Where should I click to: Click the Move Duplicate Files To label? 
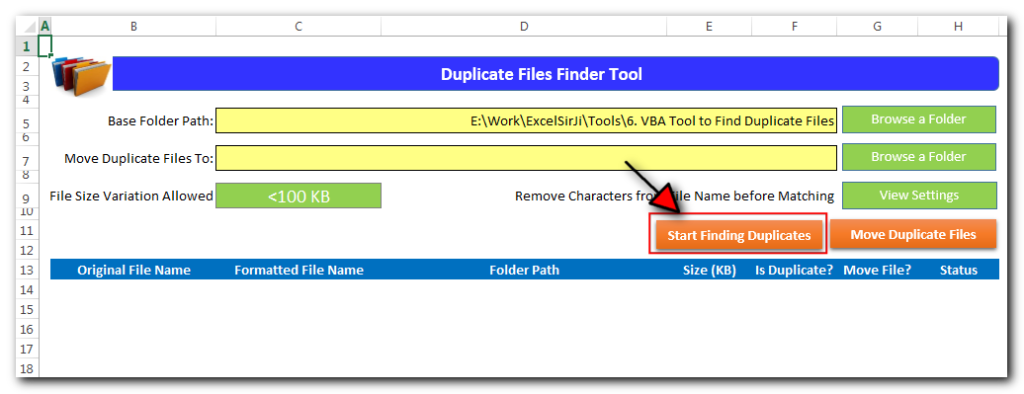139,158
